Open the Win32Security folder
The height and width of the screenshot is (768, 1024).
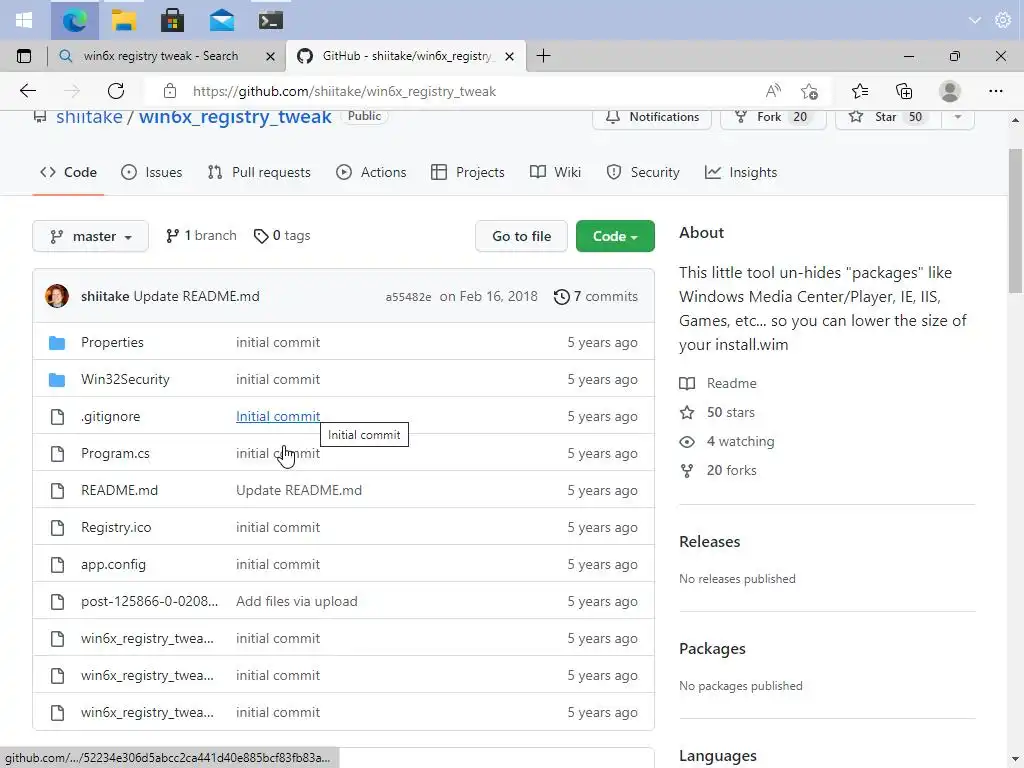125,379
